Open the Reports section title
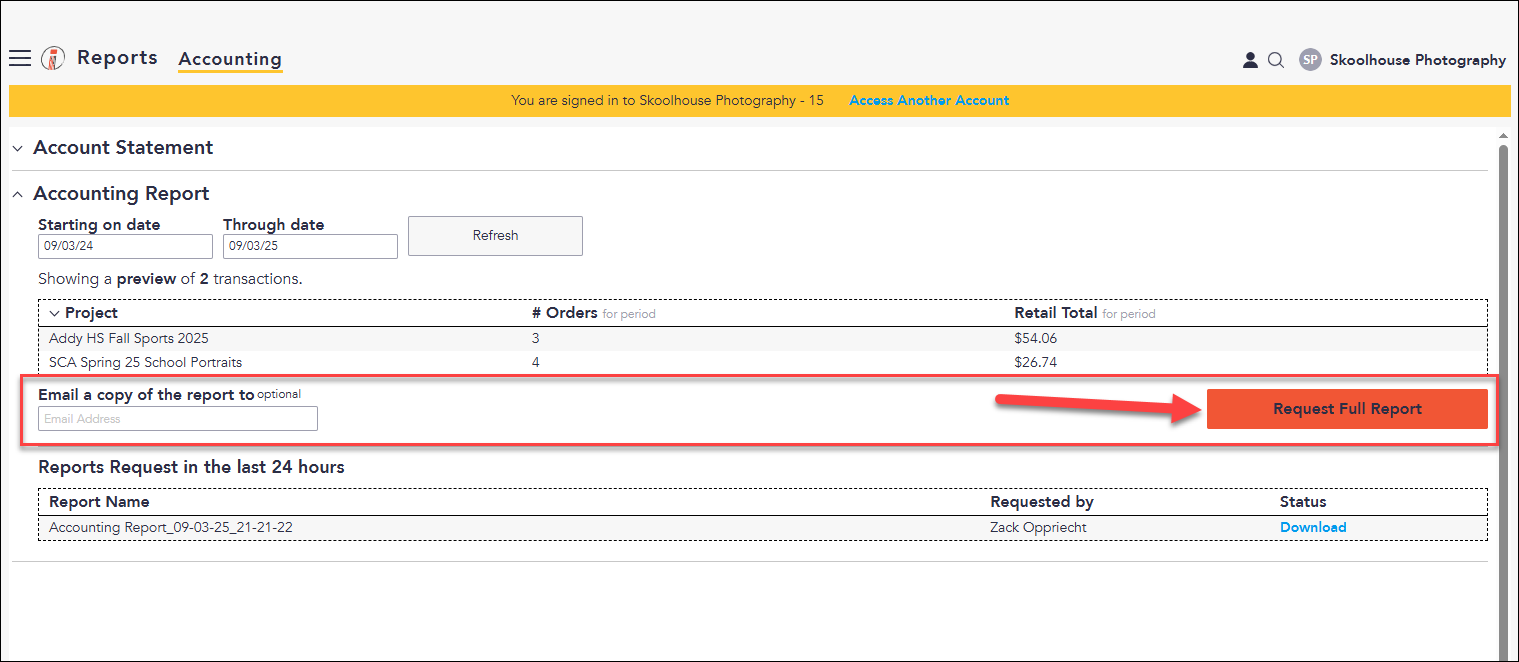This screenshot has width=1519, height=662. (x=117, y=58)
